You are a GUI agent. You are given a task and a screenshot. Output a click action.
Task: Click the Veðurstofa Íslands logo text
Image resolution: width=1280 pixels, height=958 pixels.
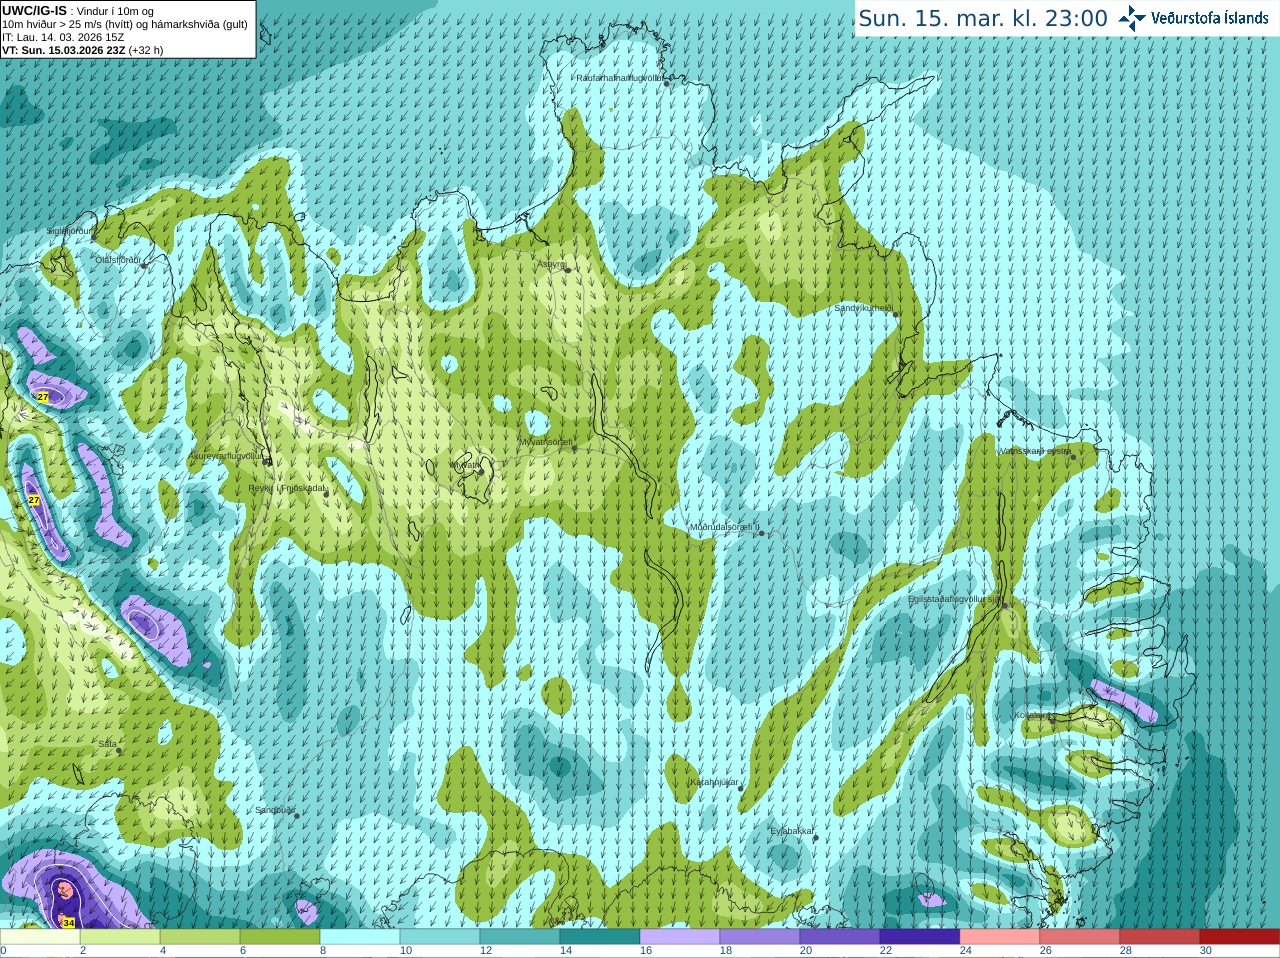pos(1210,18)
